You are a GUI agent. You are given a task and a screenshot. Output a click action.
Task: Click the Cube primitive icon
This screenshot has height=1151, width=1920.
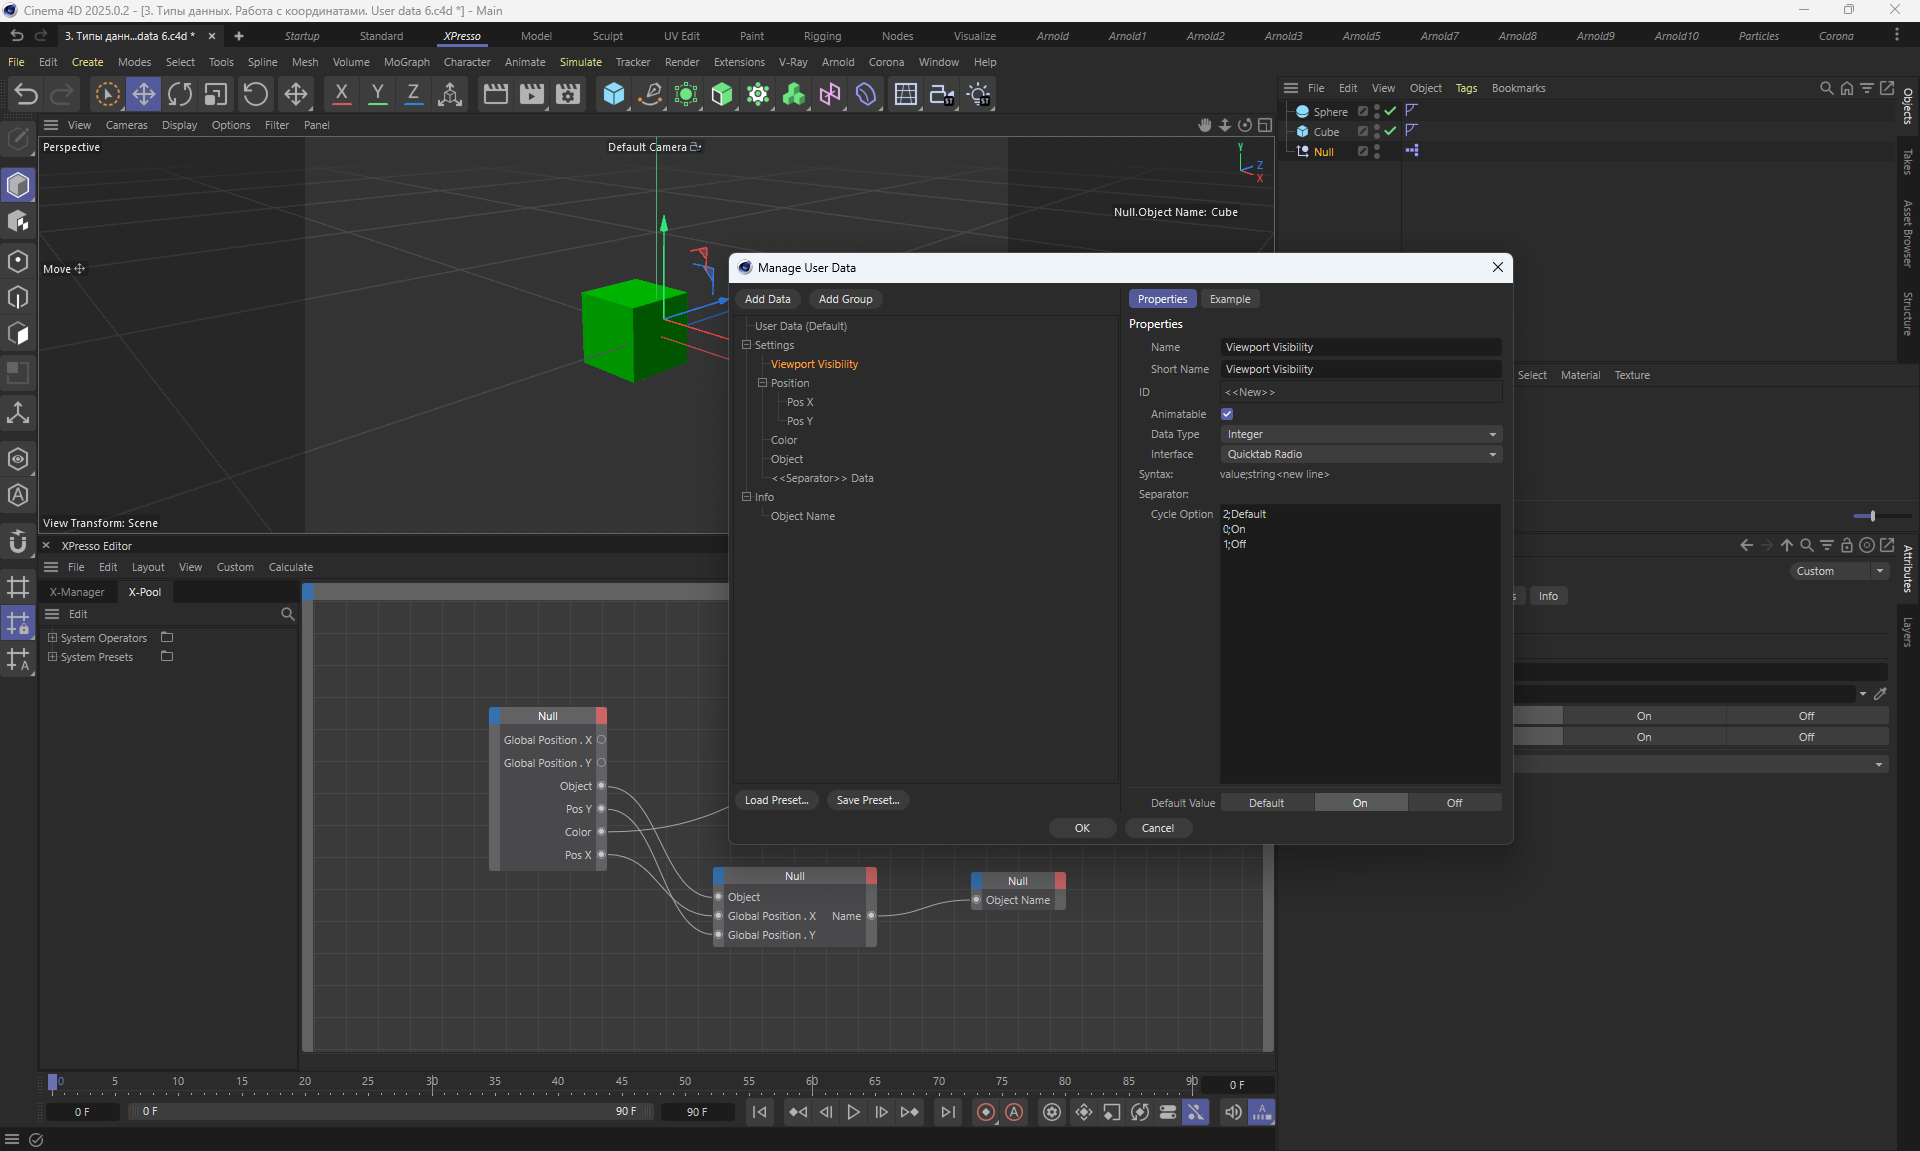(613, 95)
